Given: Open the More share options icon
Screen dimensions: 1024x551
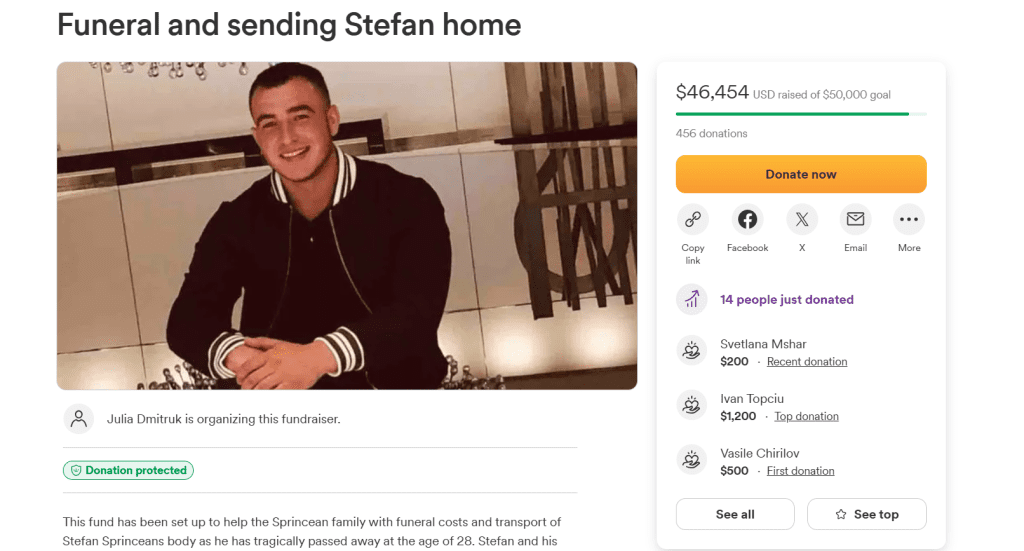Looking at the screenshot, I should click(909, 219).
